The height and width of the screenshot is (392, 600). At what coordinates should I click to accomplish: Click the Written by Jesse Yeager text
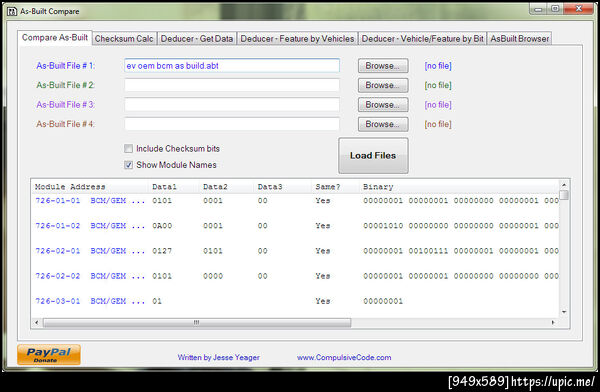click(218, 358)
